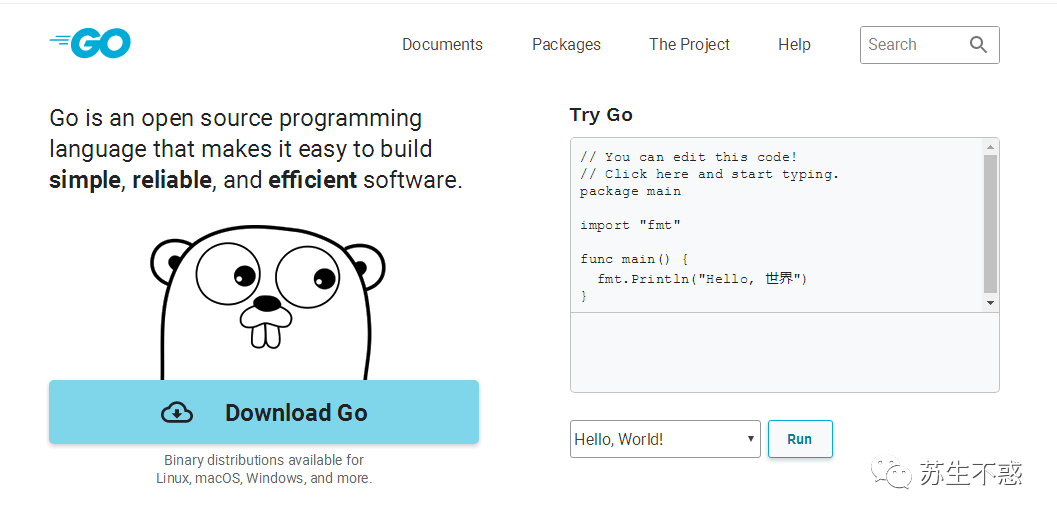
Task: Open the Documents menu item
Action: (x=442, y=45)
